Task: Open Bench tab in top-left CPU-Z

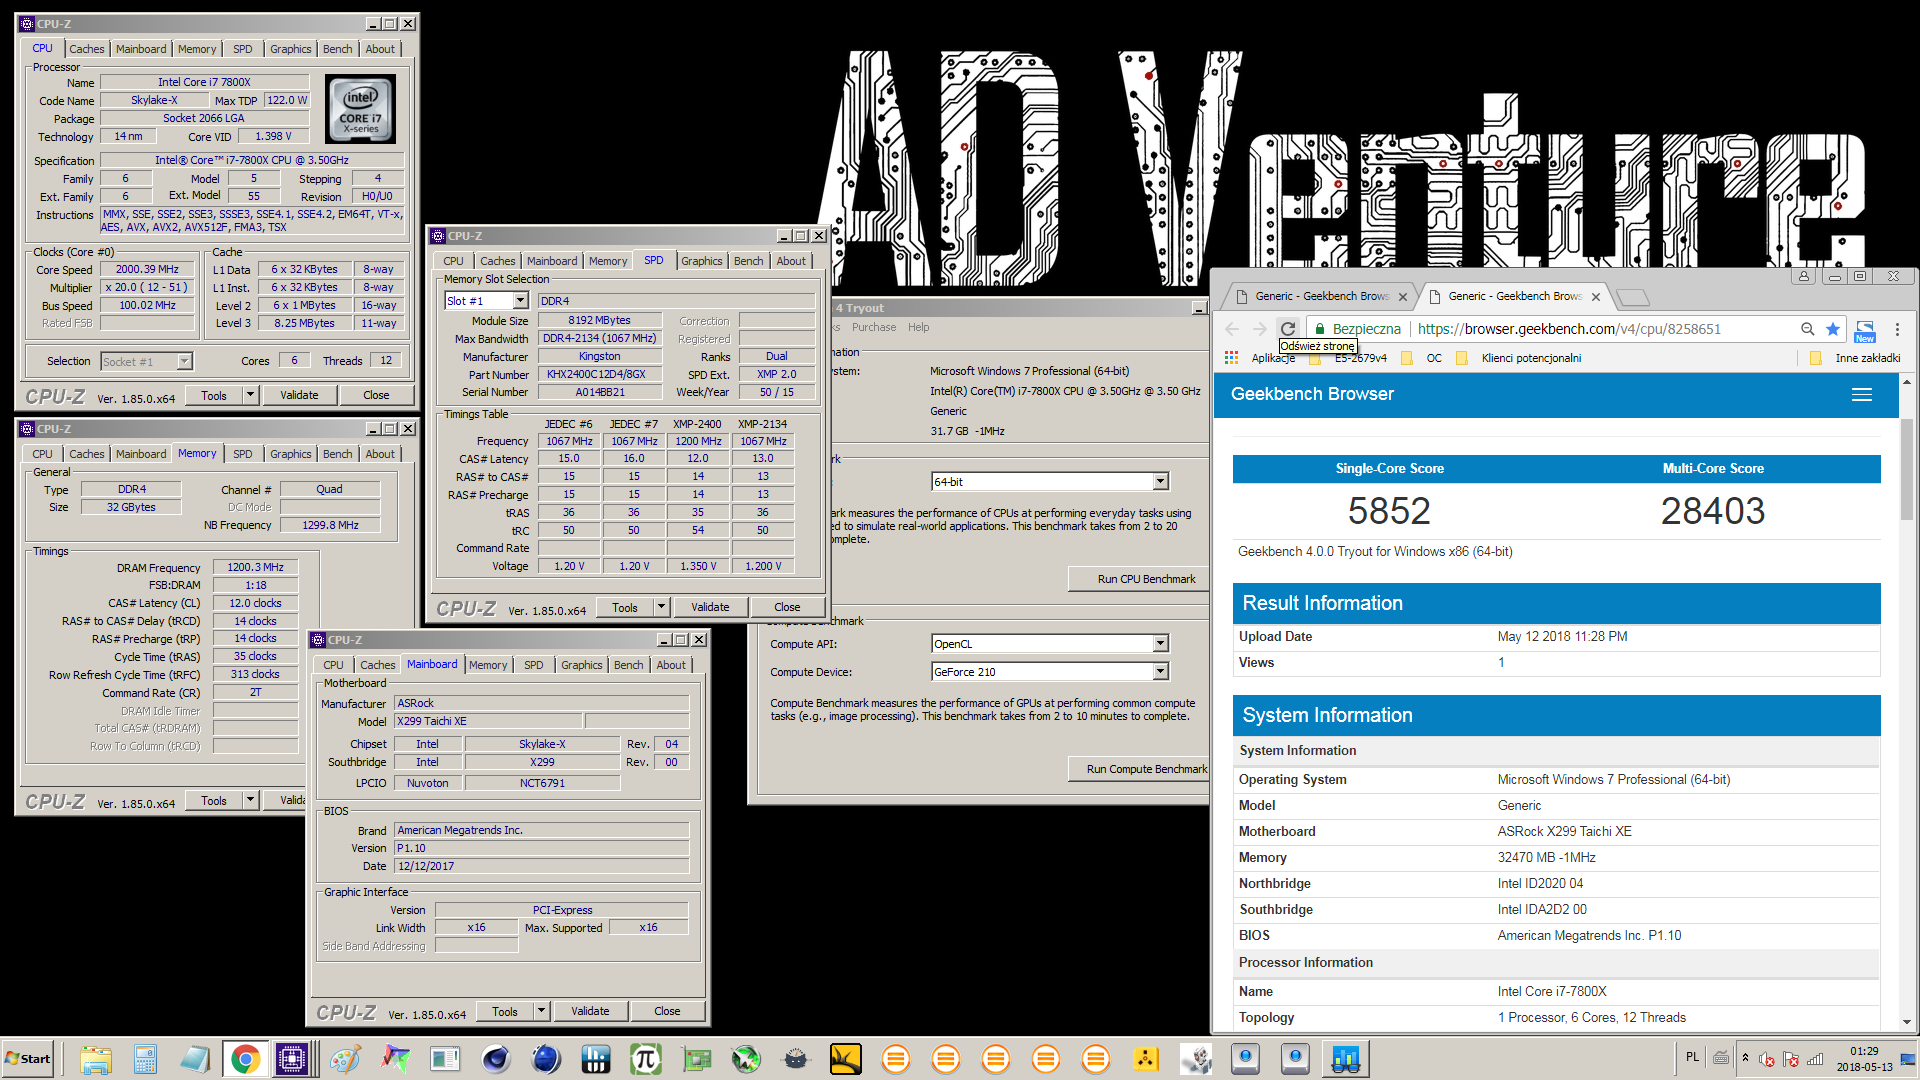Action: (337, 49)
